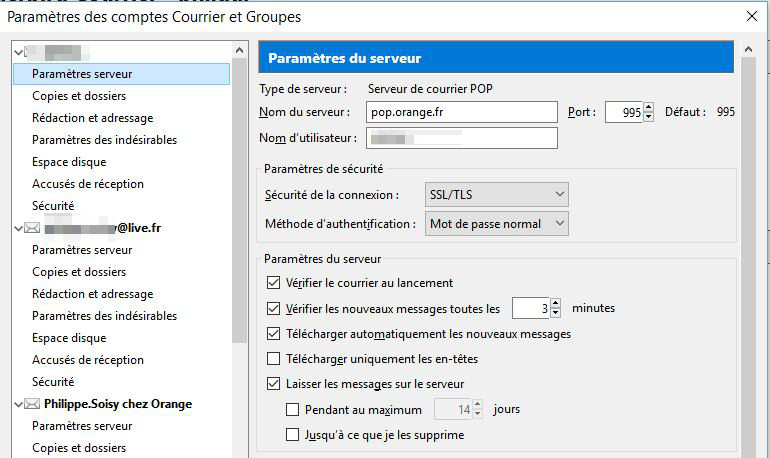Decrease the Port value with the down arrow
The height and width of the screenshot is (458, 770).
click(x=649, y=117)
